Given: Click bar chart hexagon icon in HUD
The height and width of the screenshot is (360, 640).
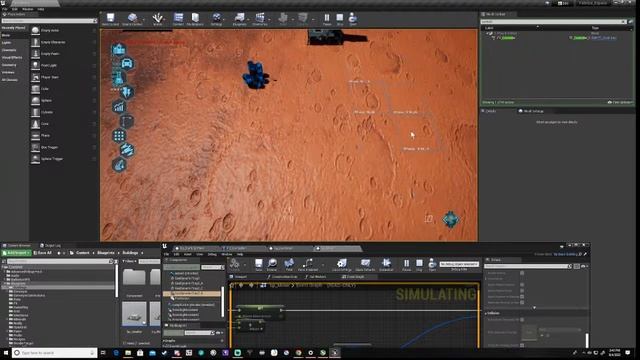Looking at the screenshot, I should click(x=119, y=107).
